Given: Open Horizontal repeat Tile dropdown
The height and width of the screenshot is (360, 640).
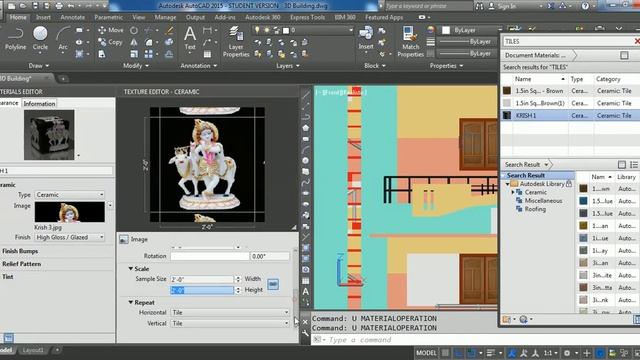Looking at the screenshot, I should (230, 312).
